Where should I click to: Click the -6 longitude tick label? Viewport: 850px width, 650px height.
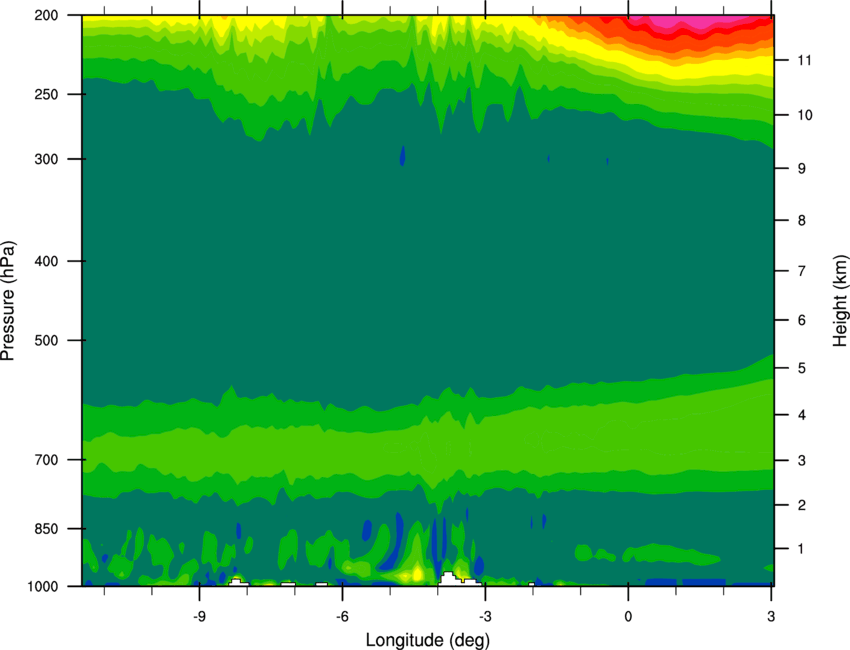tap(342, 616)
